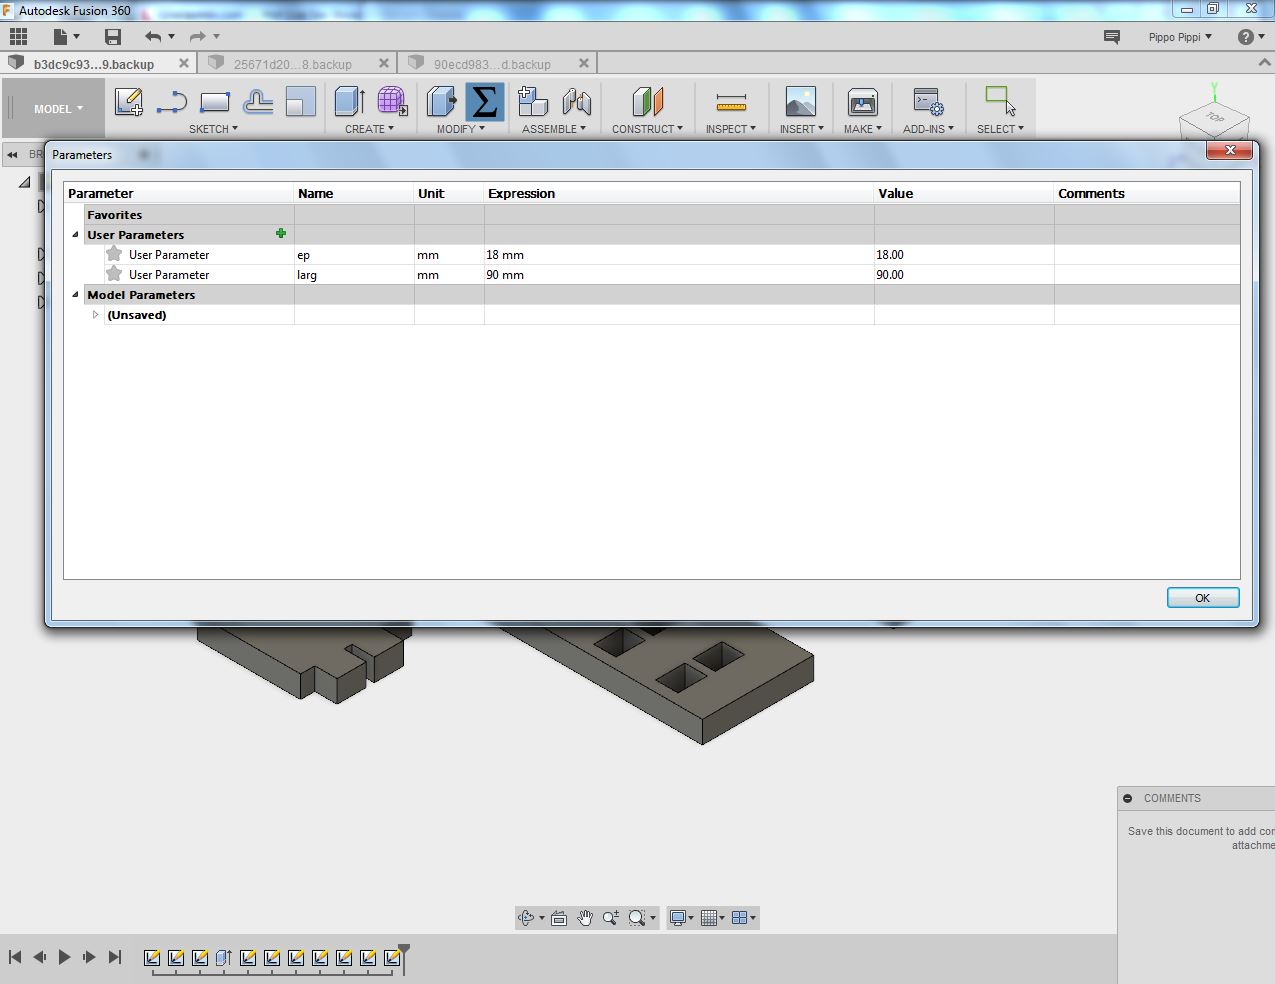
Task: Click the Change Parameters sigma icon
Action: point(484,101)
